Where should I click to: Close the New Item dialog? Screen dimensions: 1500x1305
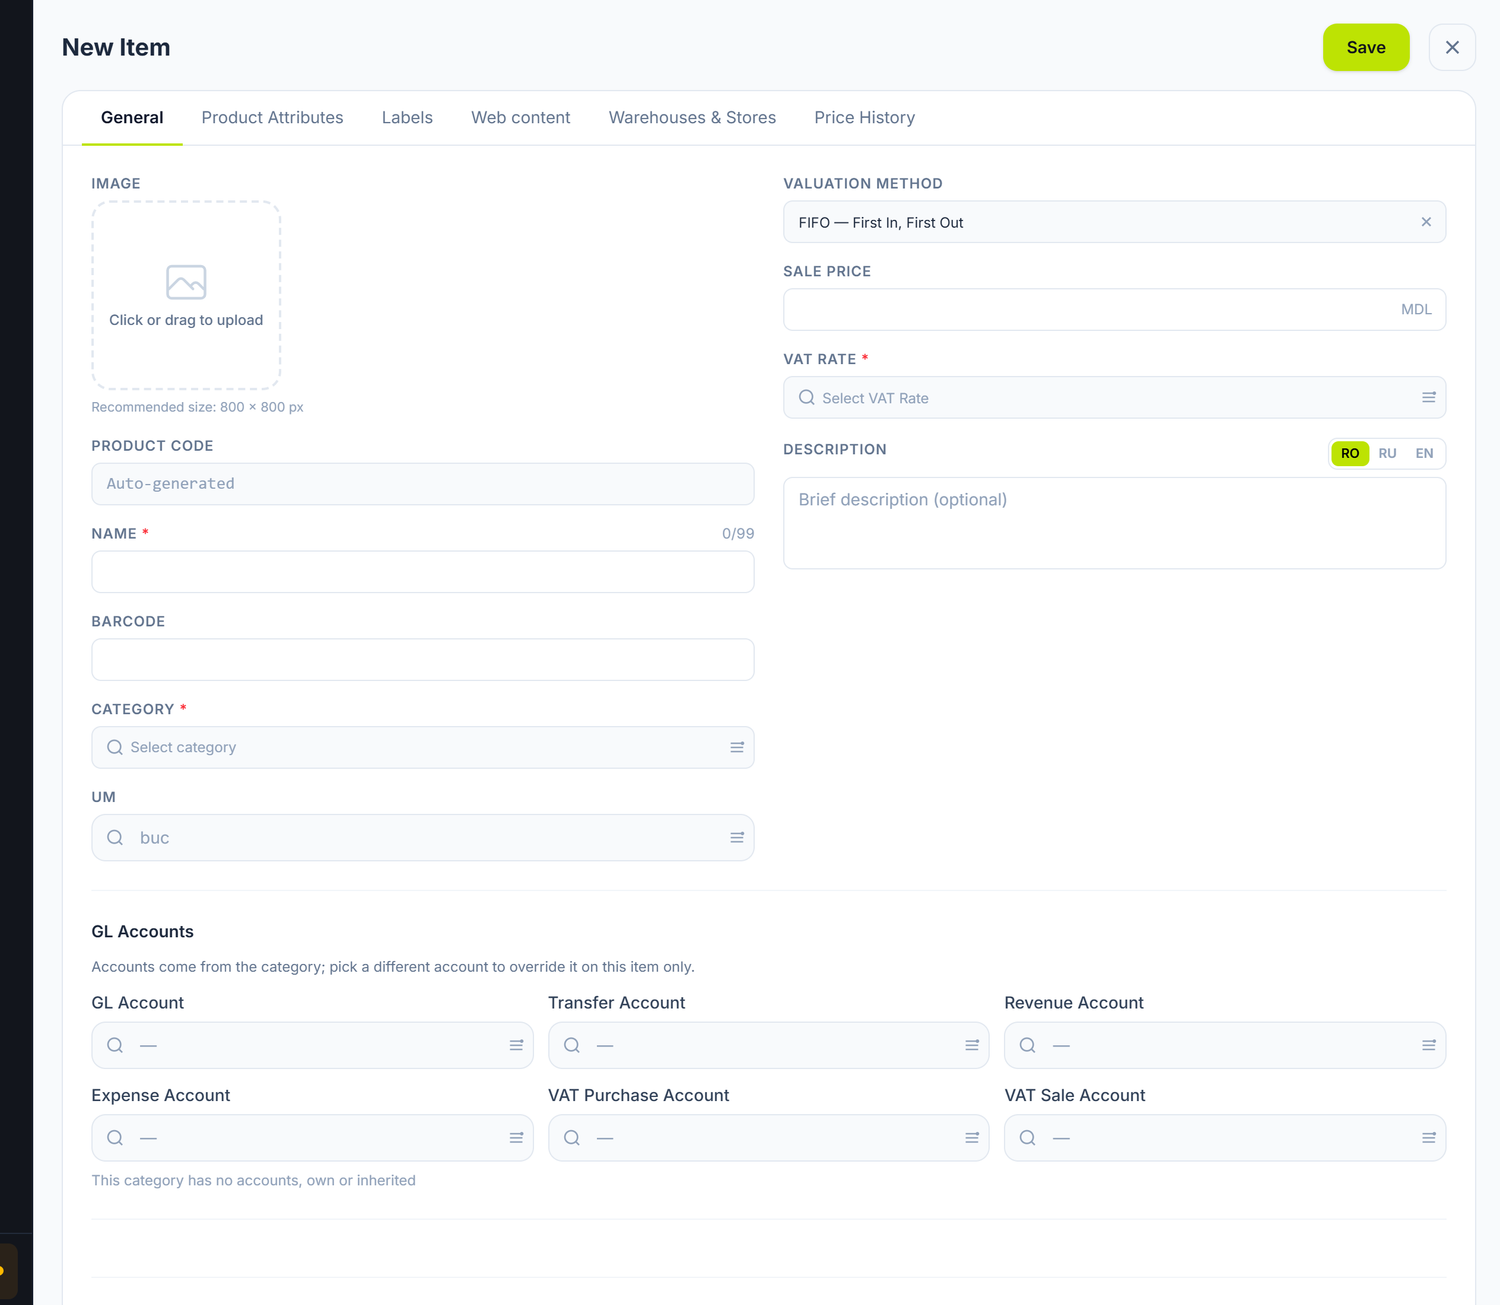1452,47
